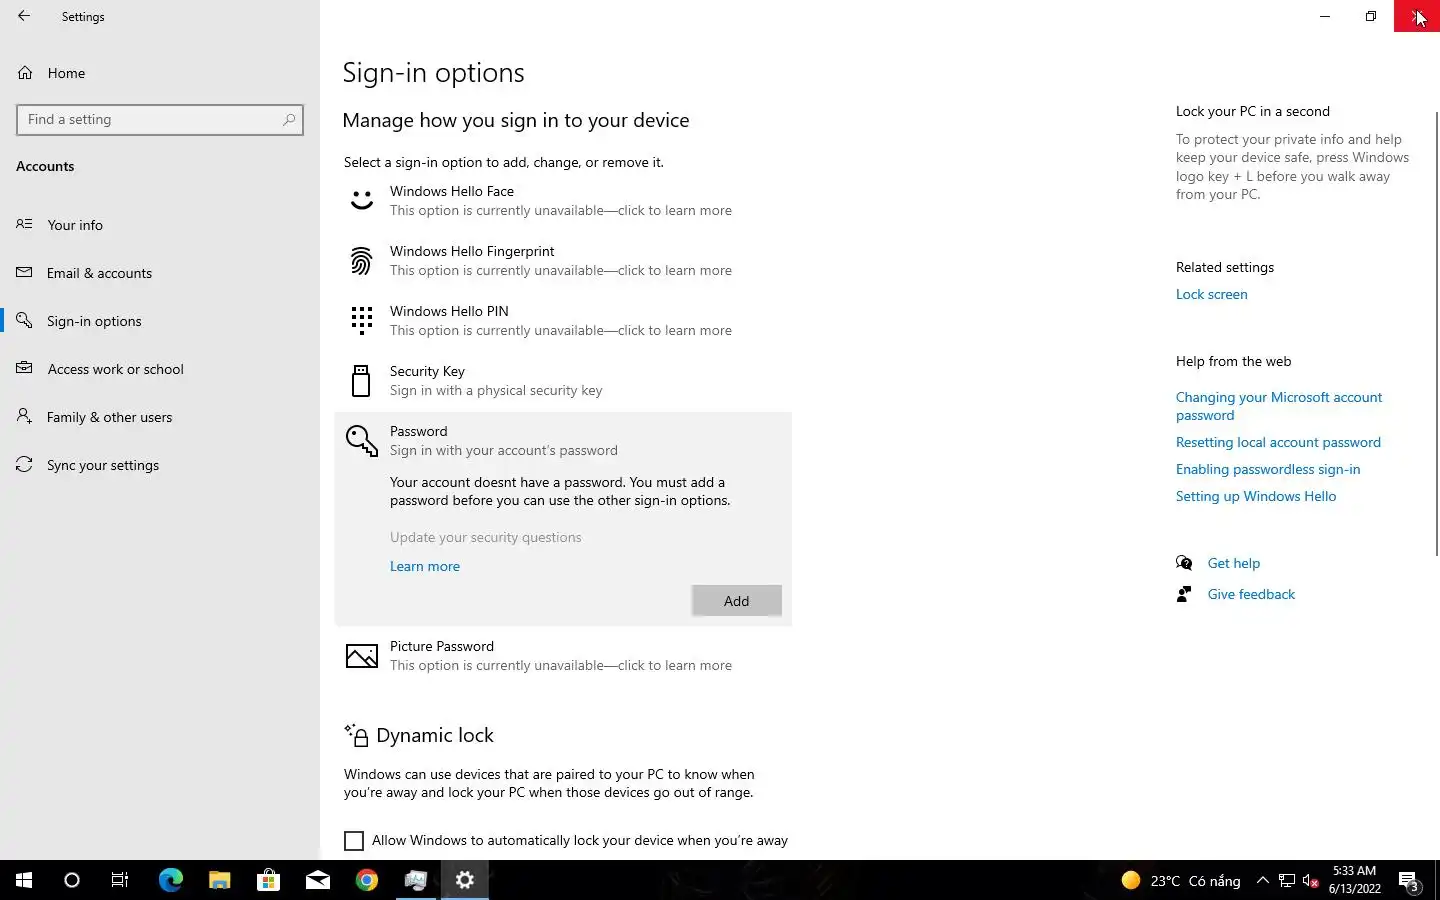Click the Security Key USB icon
The image size is (1440, 900).
point(361,381)
